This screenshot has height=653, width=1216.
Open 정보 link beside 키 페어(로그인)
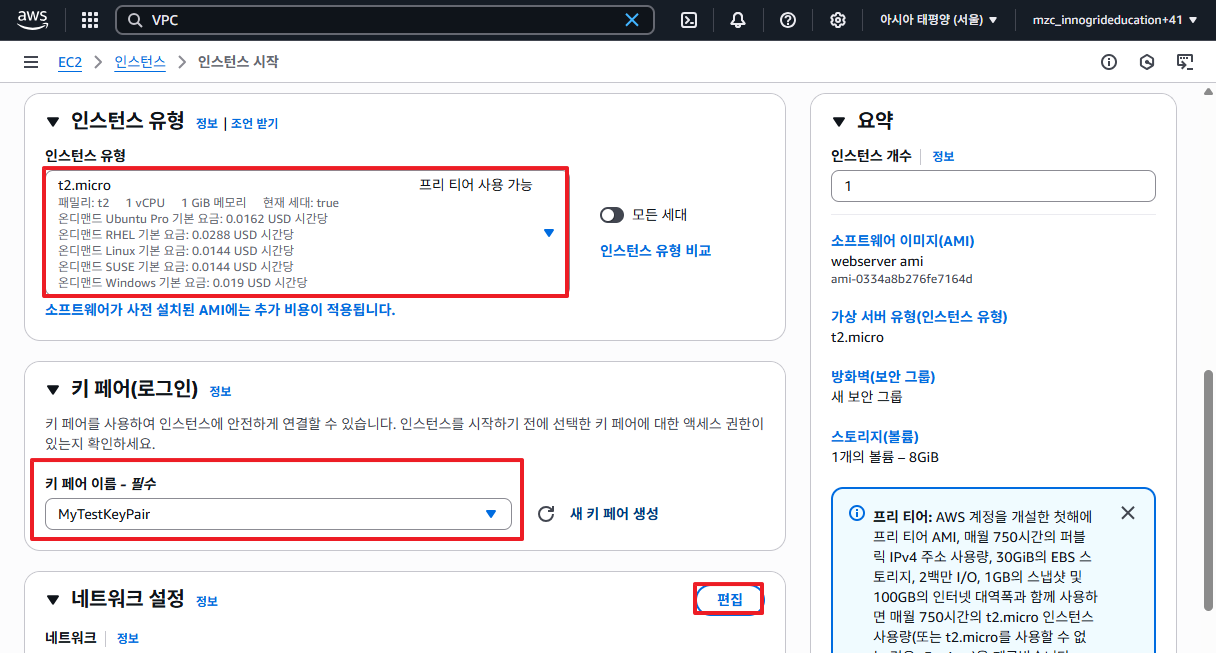coord(220,392)
